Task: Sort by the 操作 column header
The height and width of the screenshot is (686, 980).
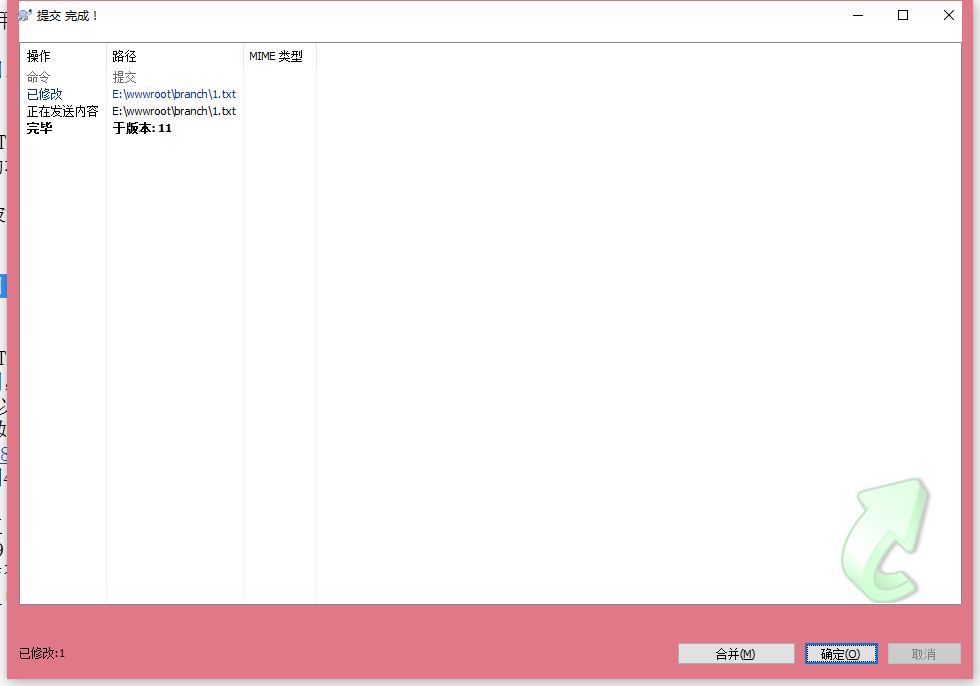Action: [x=62, y=56]
